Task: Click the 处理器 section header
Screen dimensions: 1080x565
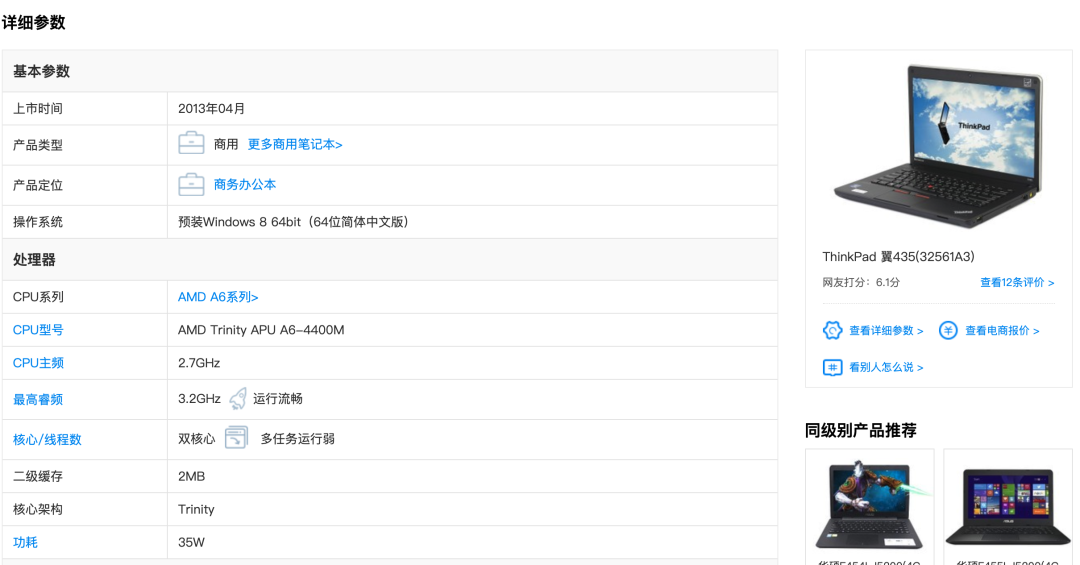Action: (34, 260)
